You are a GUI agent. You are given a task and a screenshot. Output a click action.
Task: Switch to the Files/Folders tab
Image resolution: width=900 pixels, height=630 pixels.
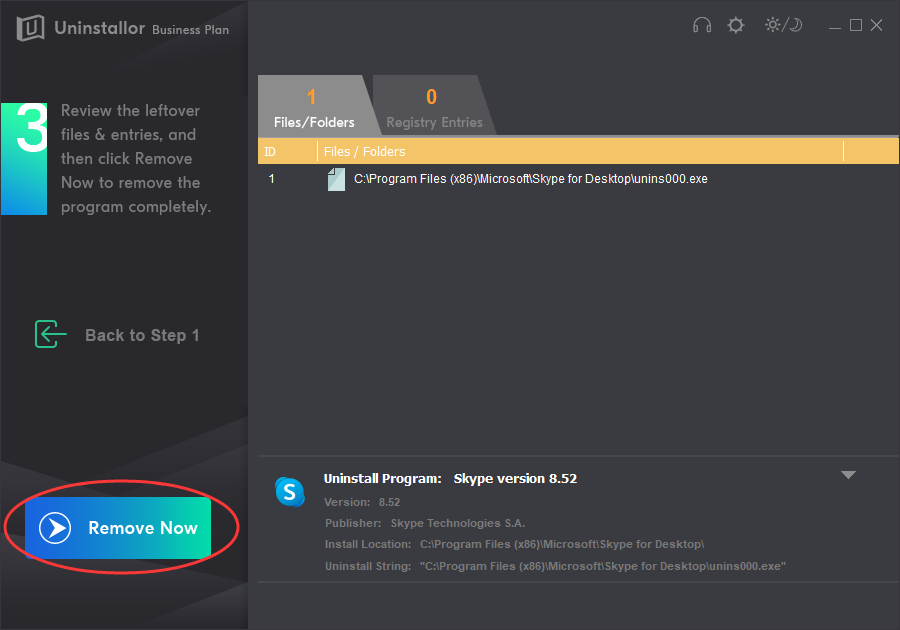pos(314,107)
